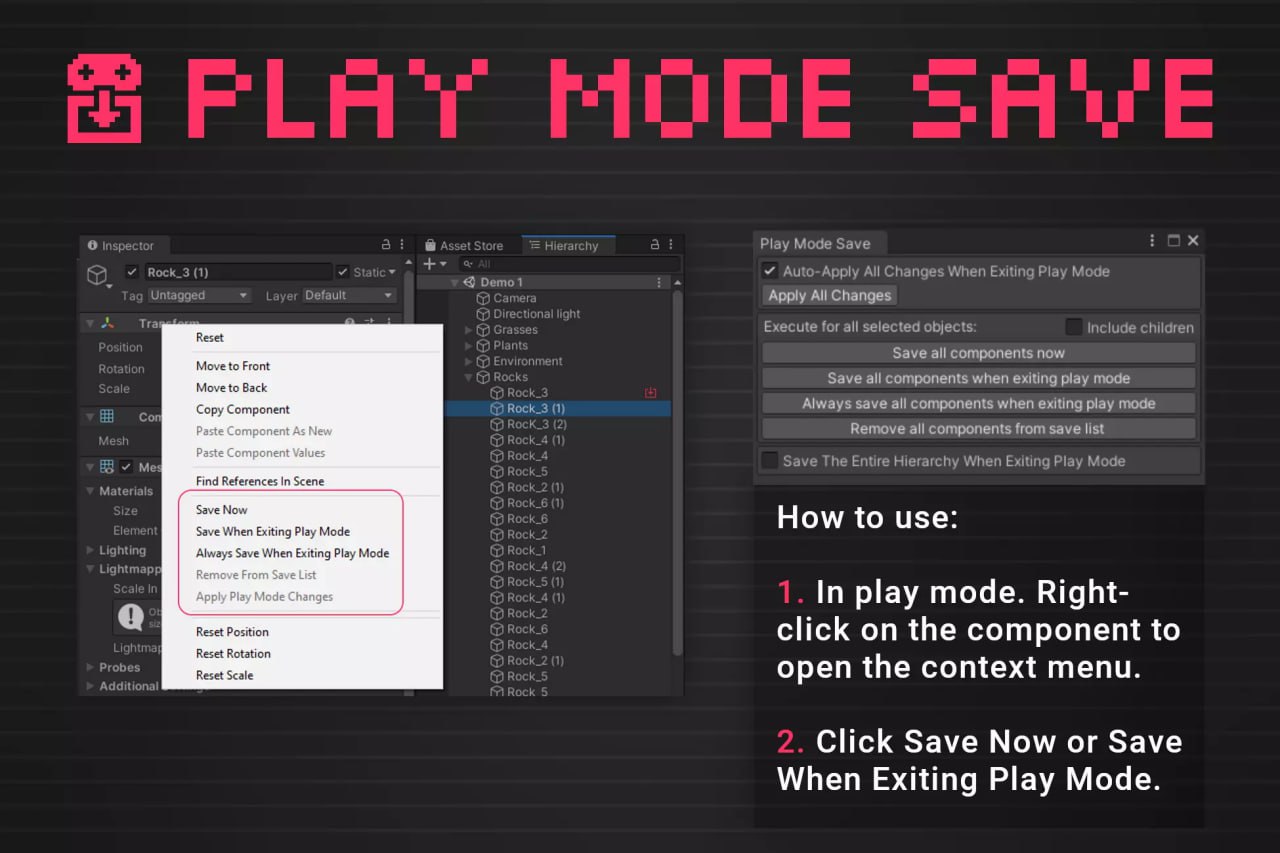The image size is (1280, 853).
Task: Click the lock icon on the Inspector panel
Action: [x=384, y=244]
